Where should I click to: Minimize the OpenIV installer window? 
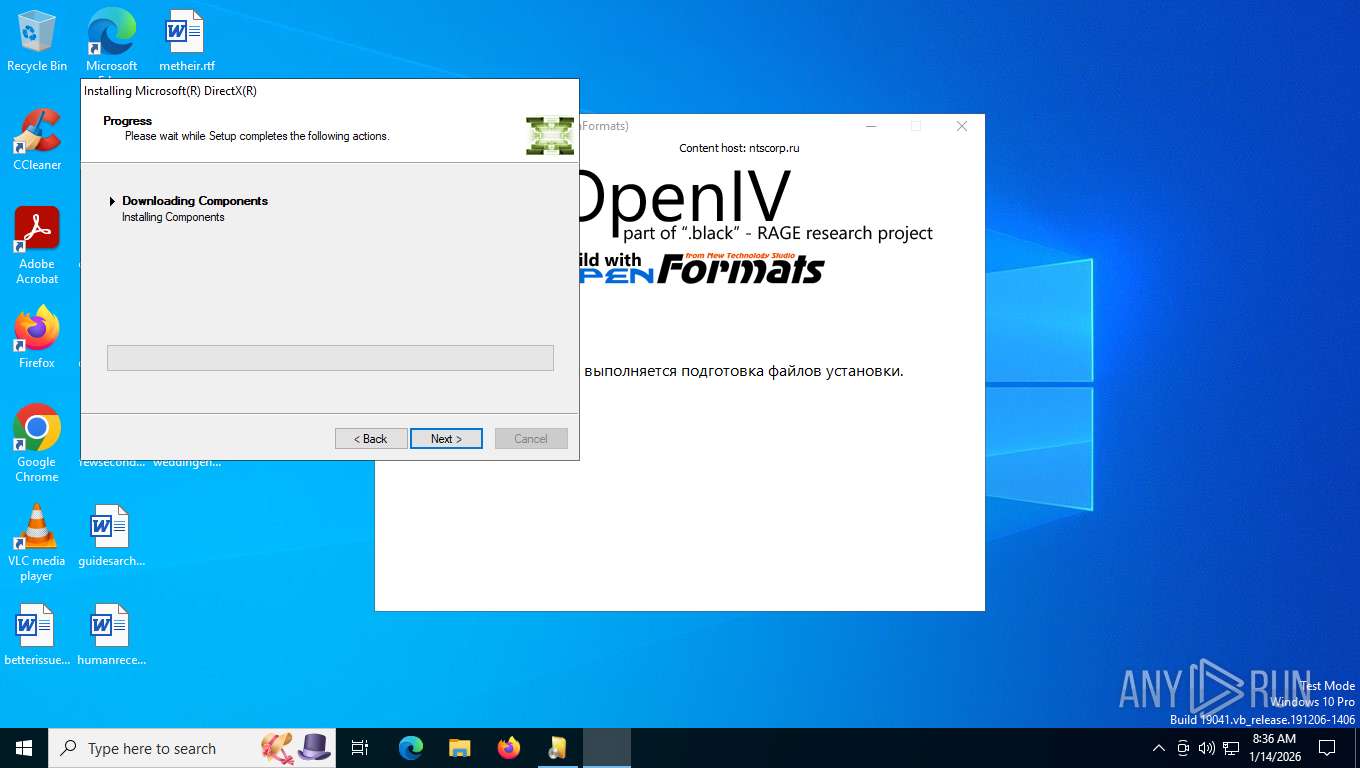point(872,126)
